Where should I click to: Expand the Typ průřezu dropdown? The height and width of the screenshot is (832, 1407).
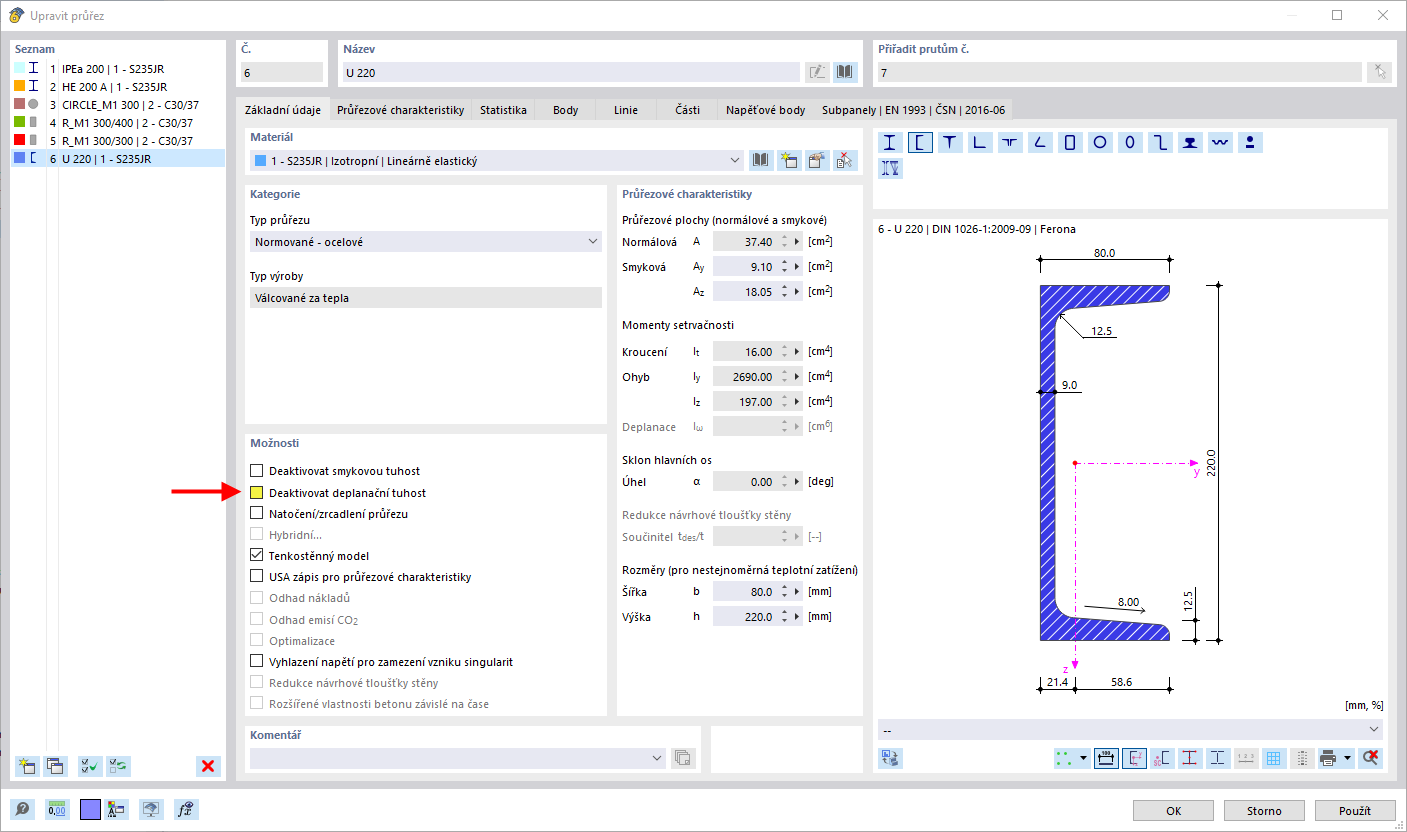[x=594, y=241]
